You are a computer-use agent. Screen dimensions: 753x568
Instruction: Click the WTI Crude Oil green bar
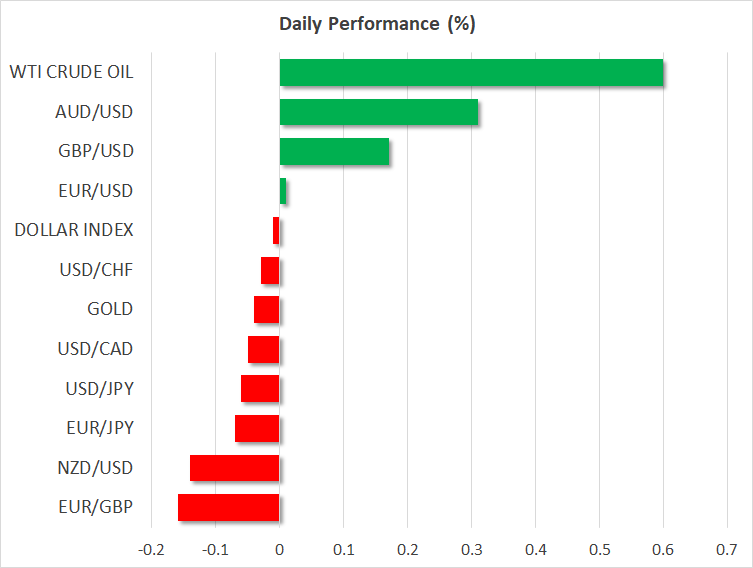click(471, 72)
